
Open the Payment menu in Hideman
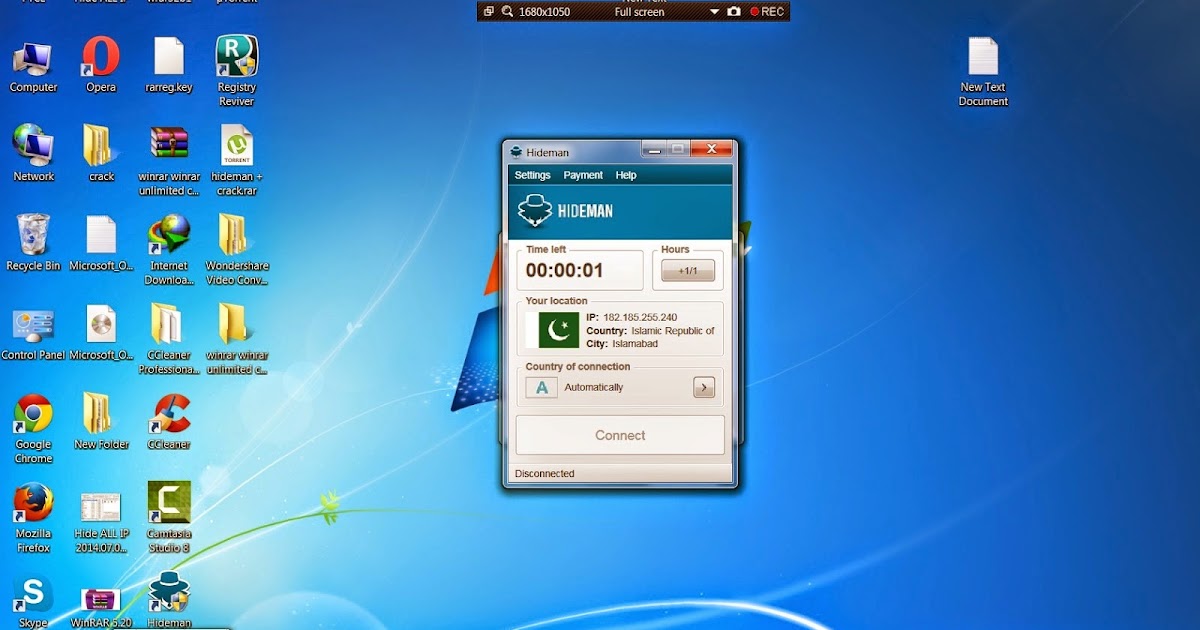pyautogui.click(x=583, y=175)
